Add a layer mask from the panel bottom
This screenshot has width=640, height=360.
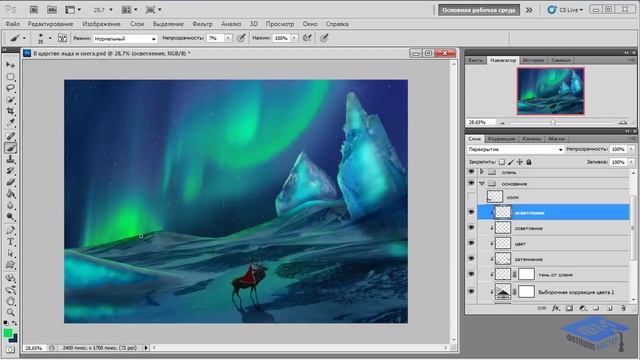click(x=569, y=309)
